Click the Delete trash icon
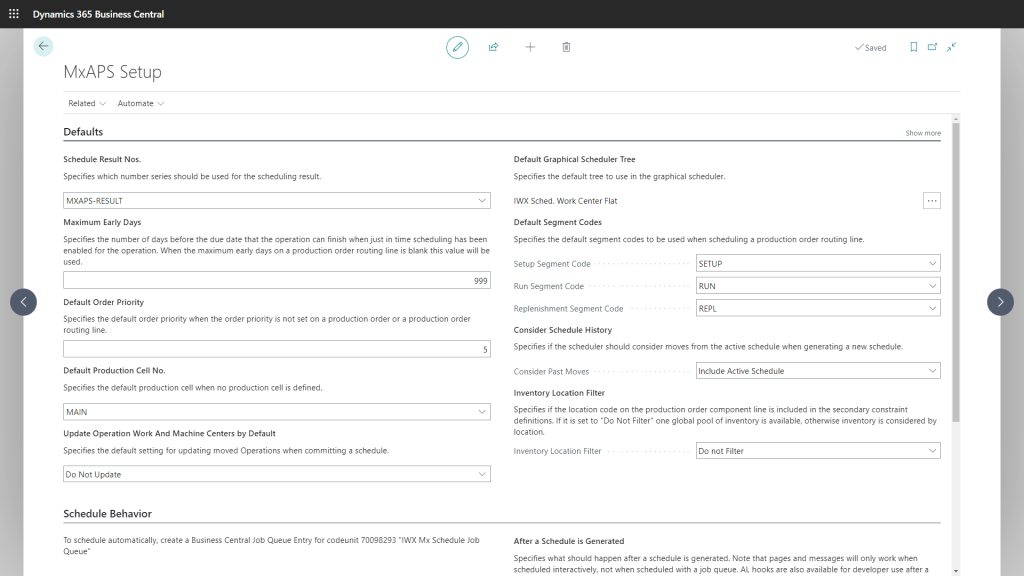 [565, 47]
